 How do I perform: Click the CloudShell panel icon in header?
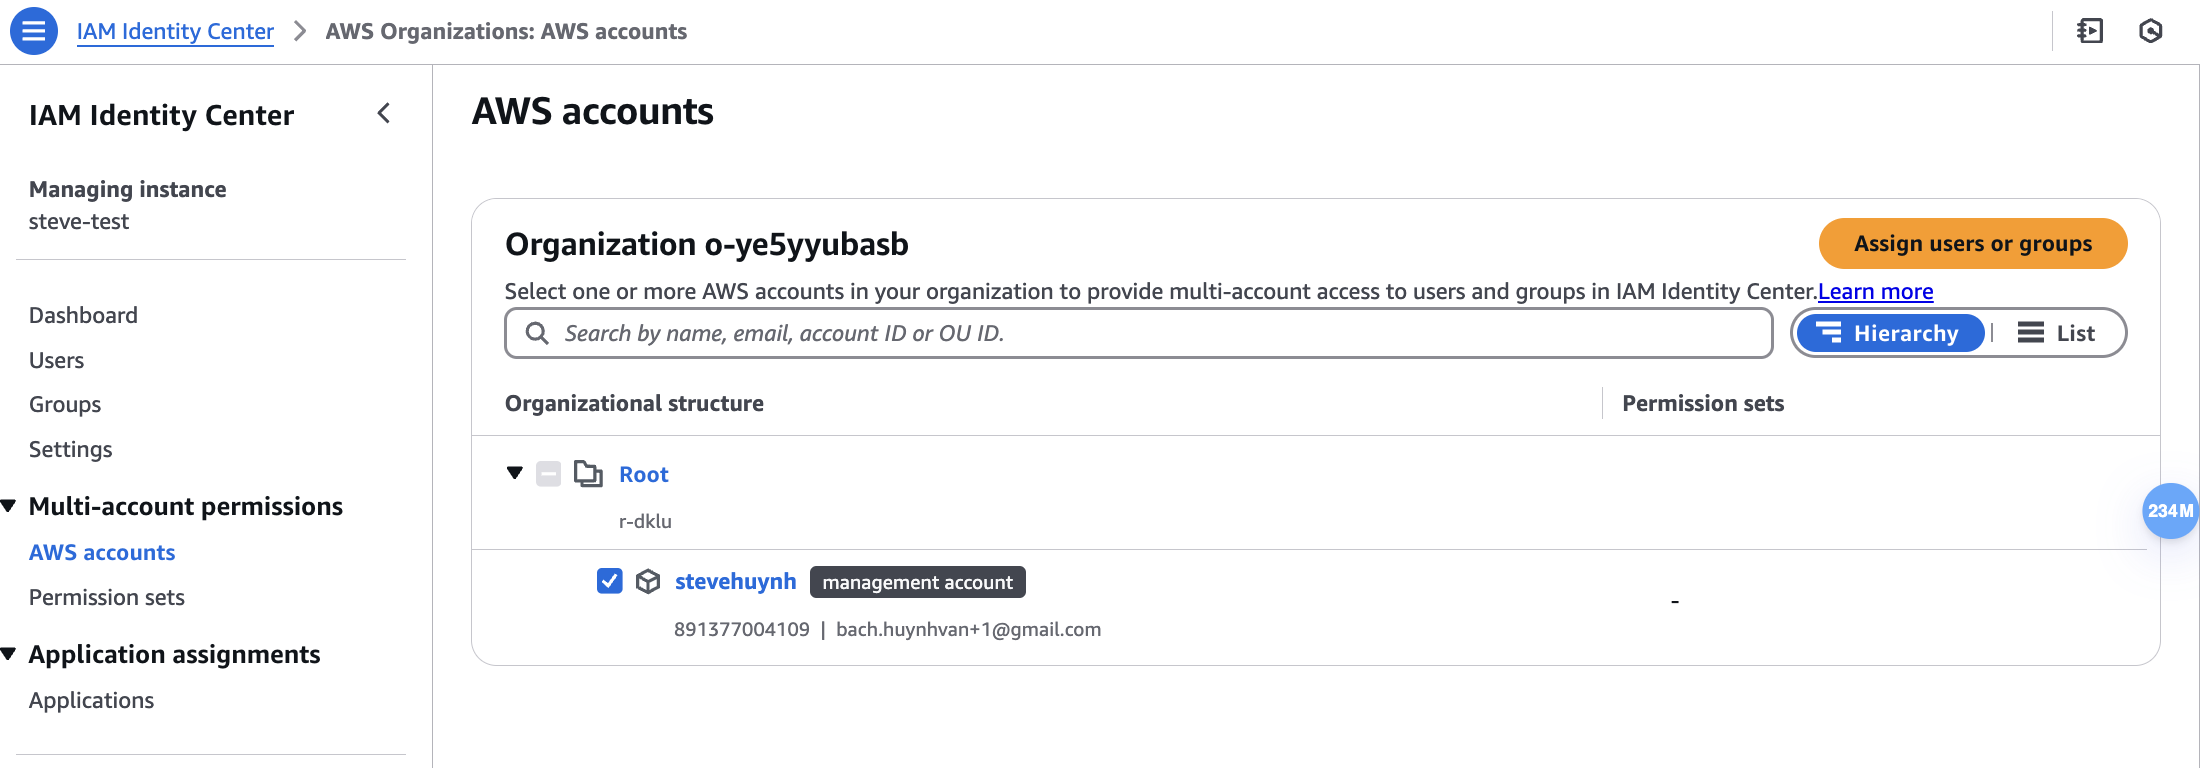[2090, 31]
